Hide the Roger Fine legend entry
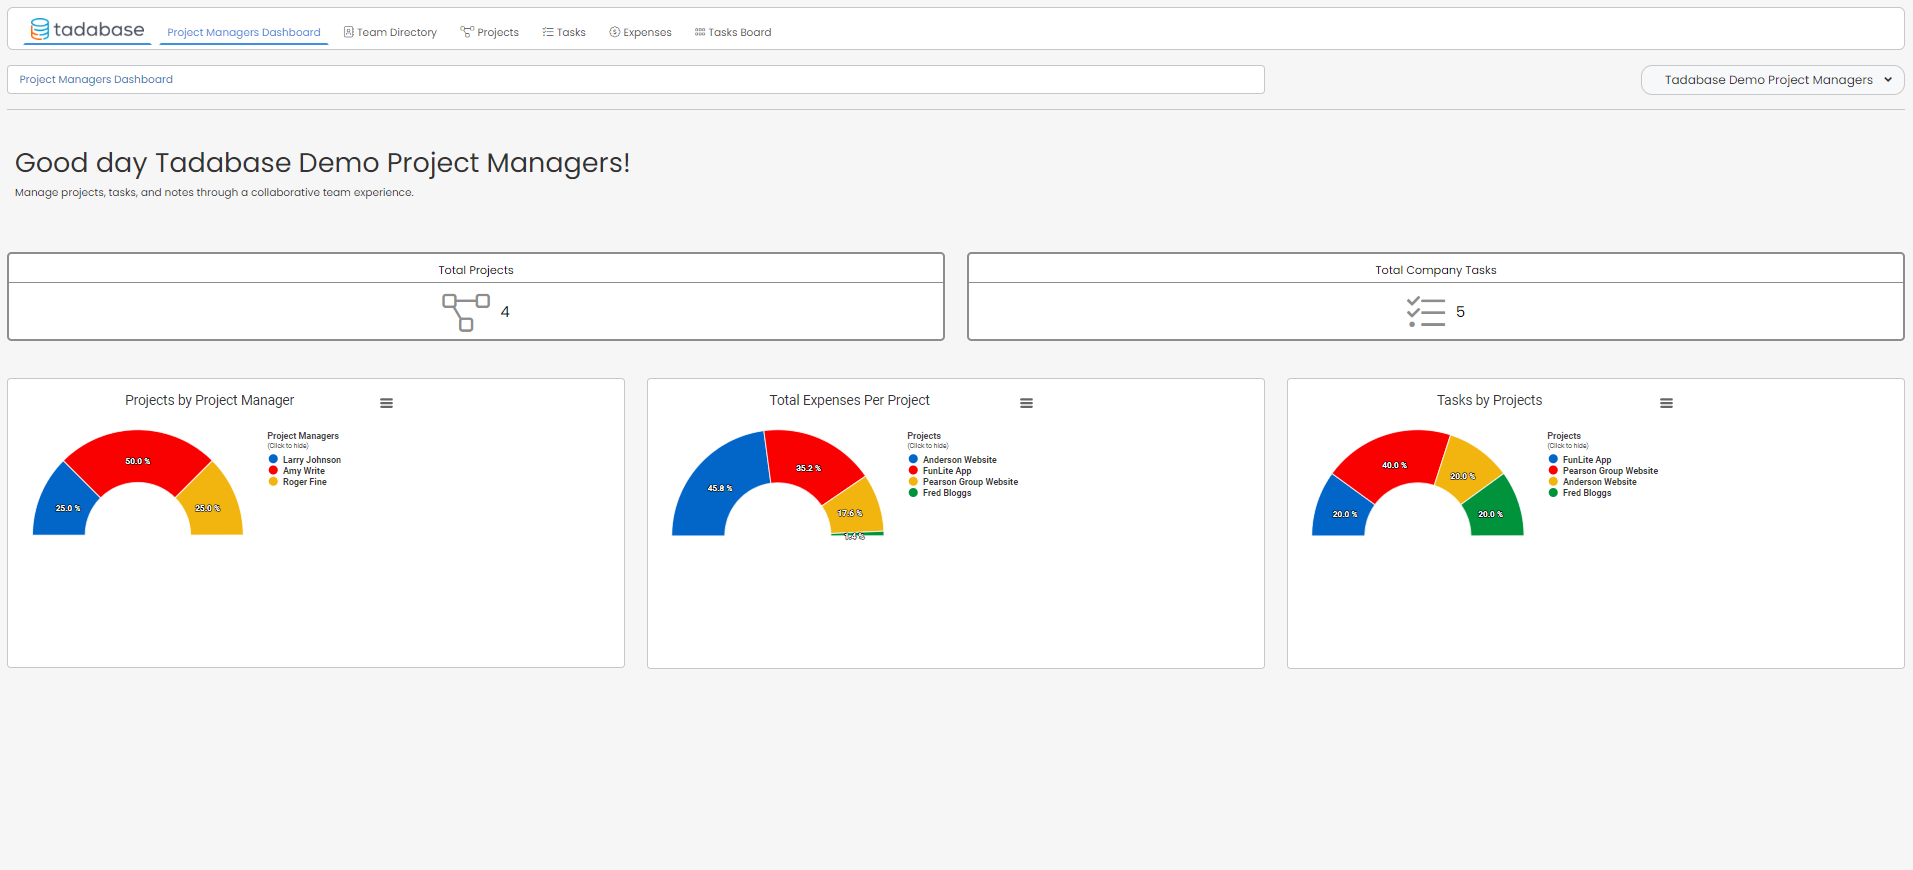Screen dimensions: 1913x870 point(298,482)
